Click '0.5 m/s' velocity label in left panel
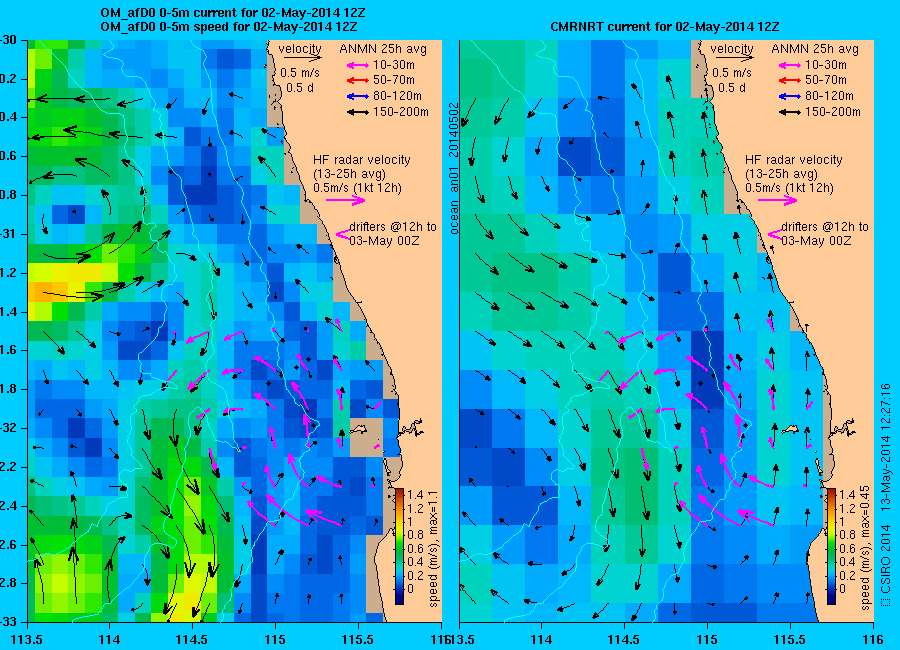Viewport: 900px width, 650px height. coord(300,73)
